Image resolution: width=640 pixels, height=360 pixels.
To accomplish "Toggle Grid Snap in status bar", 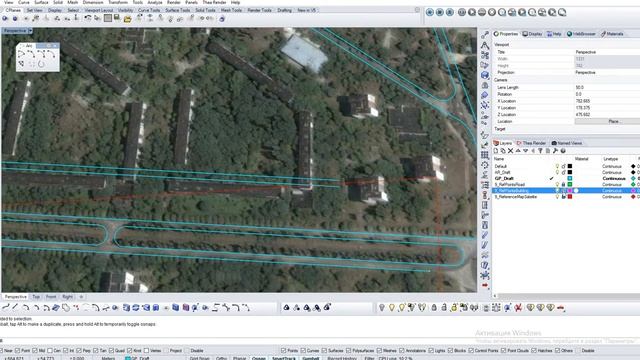I will [200, 358].
